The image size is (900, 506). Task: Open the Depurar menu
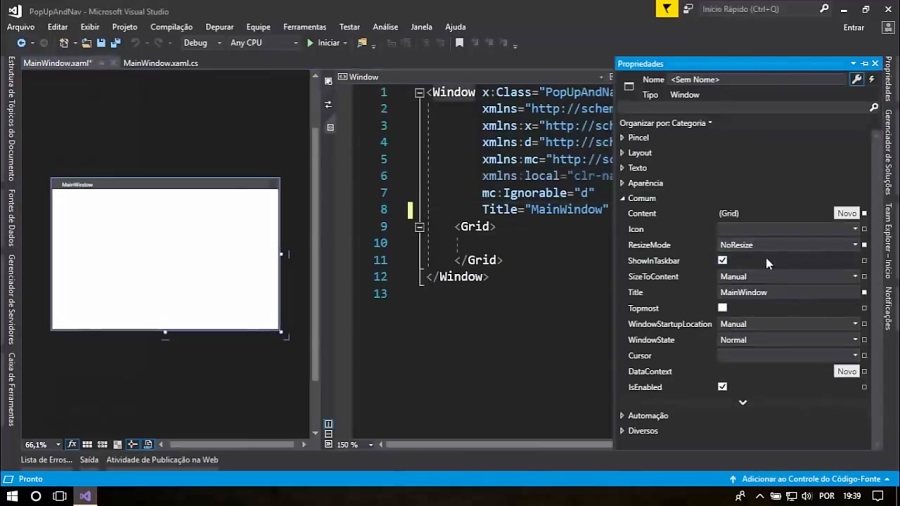pos(219,27)
